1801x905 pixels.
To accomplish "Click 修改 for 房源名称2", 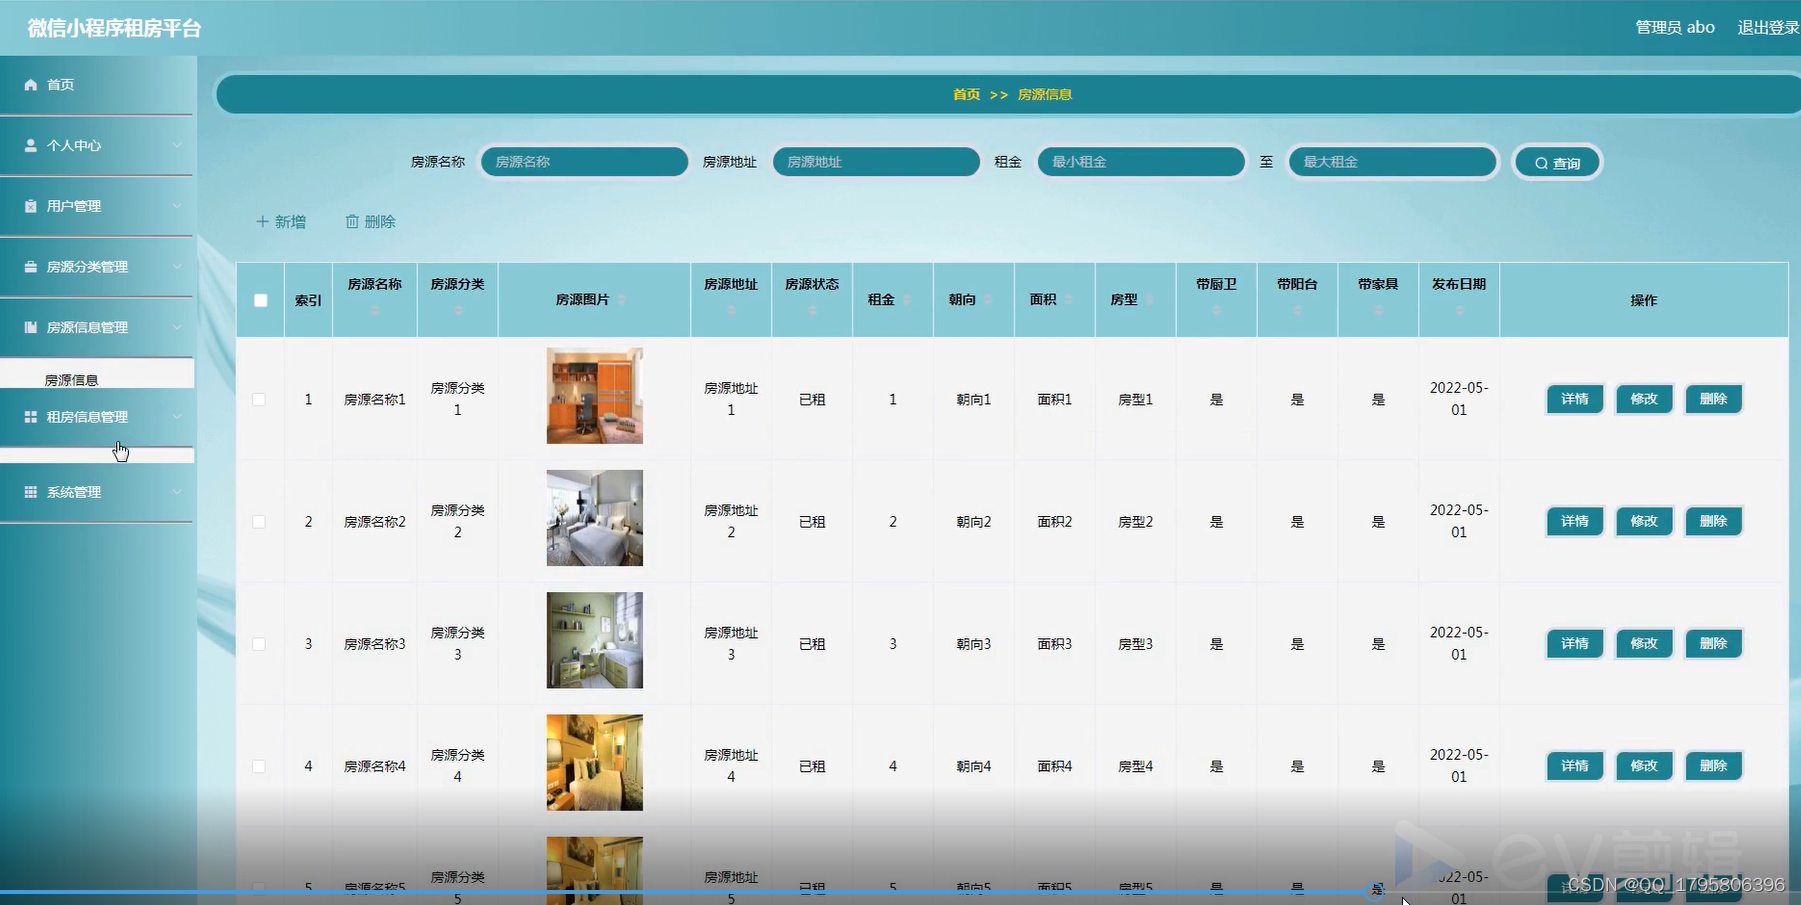I will (x=1644, y=521).
